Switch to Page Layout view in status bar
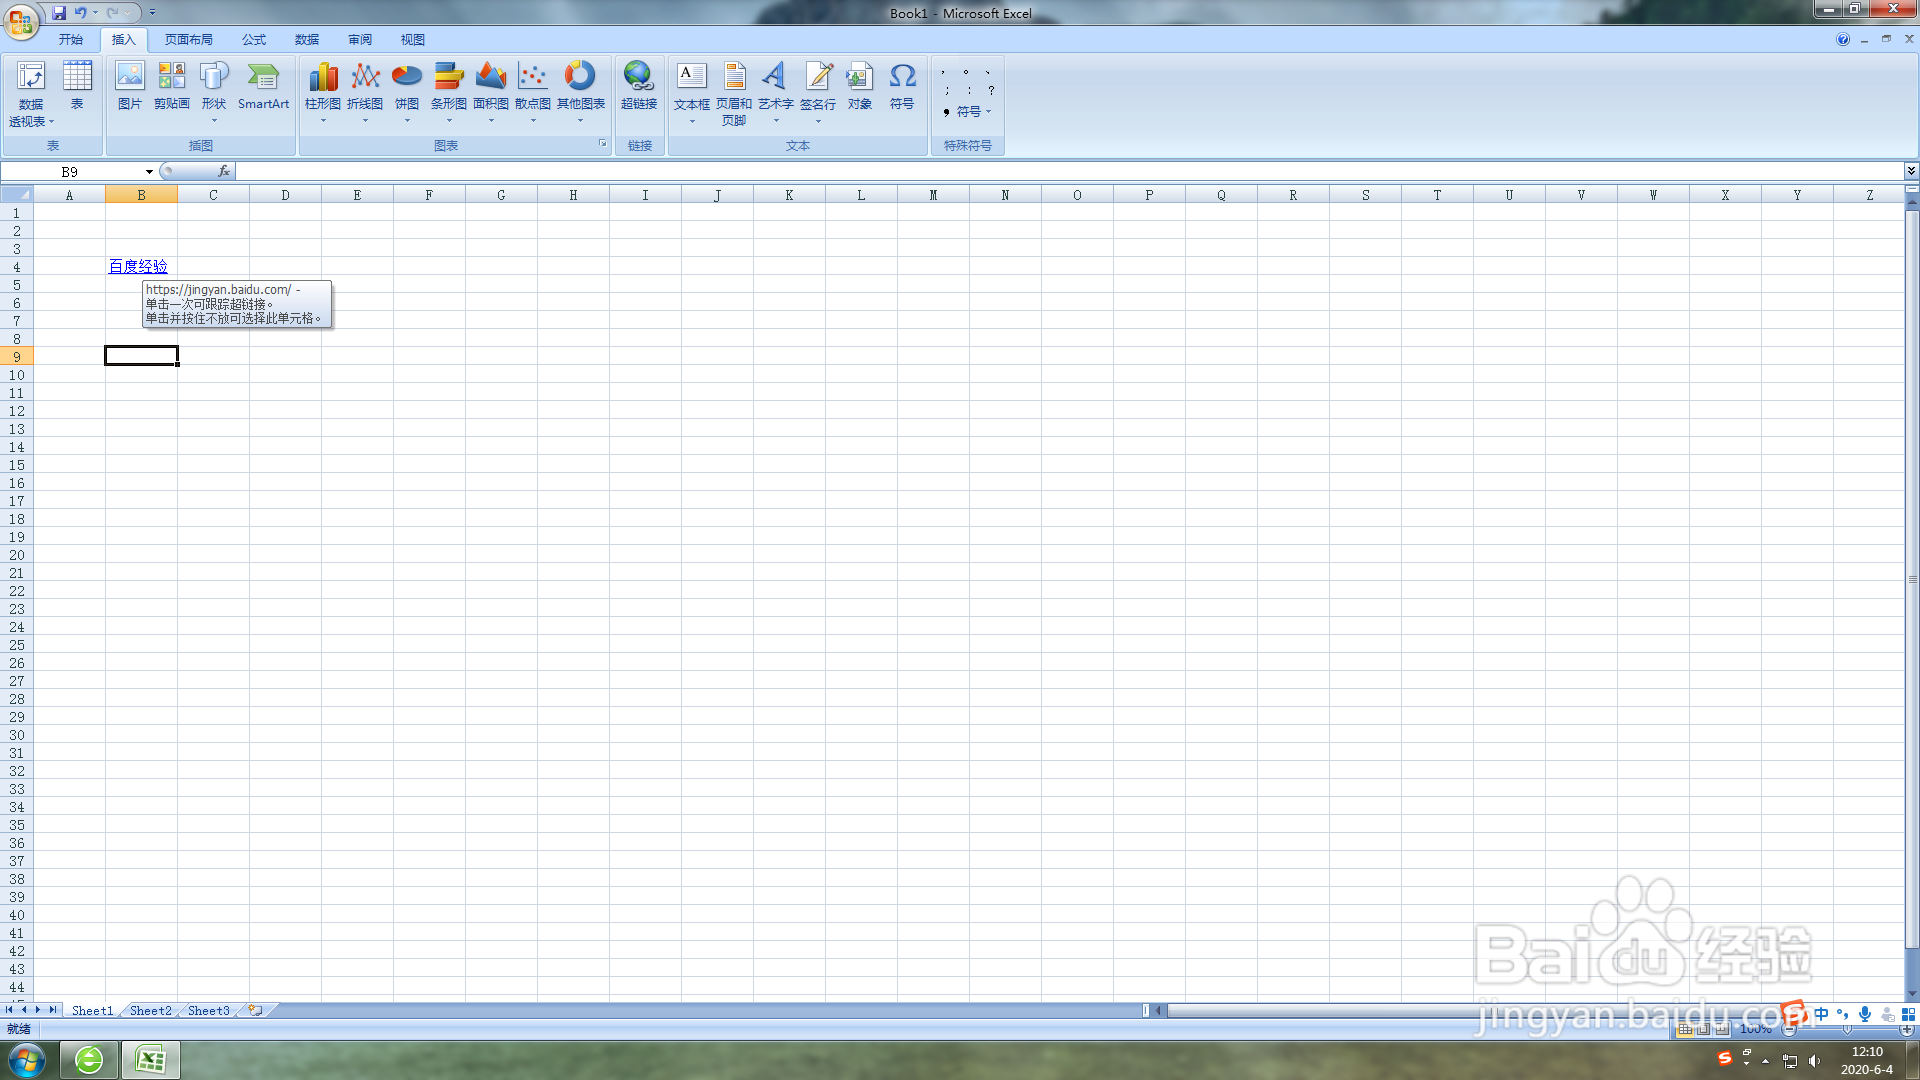 [x=1702, y=1028]
